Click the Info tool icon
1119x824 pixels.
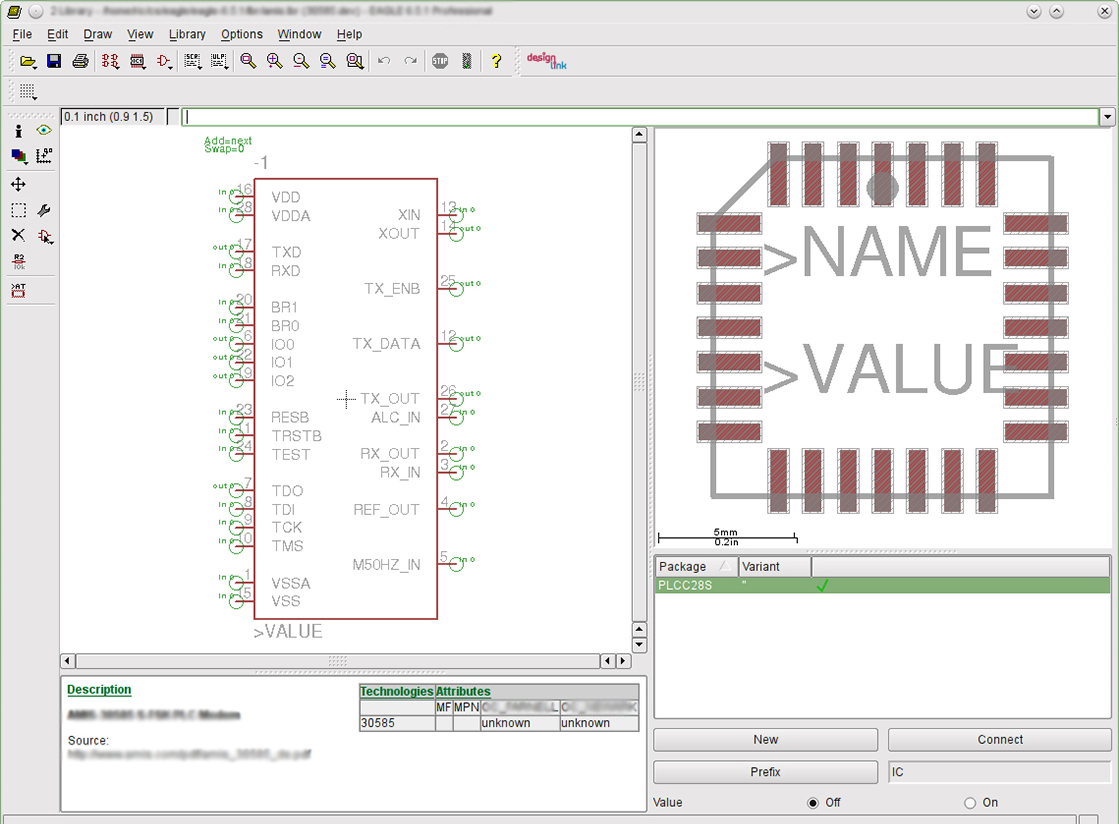[x=18, y=131]
